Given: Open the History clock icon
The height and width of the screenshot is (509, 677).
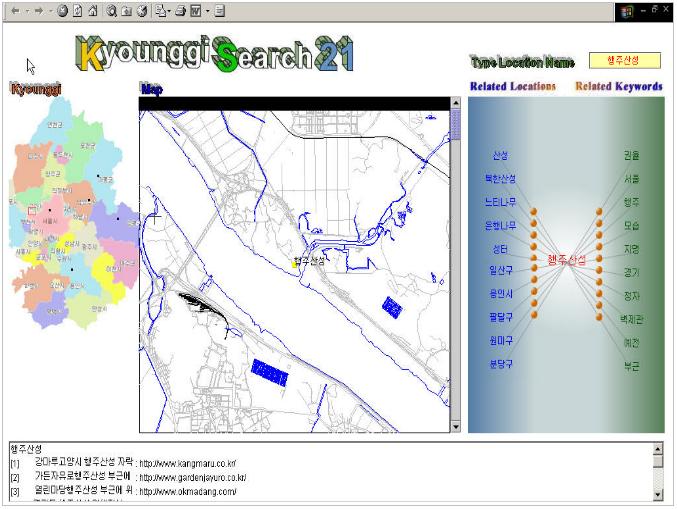Looking at the screenshot, I should (x=142, y=11).
